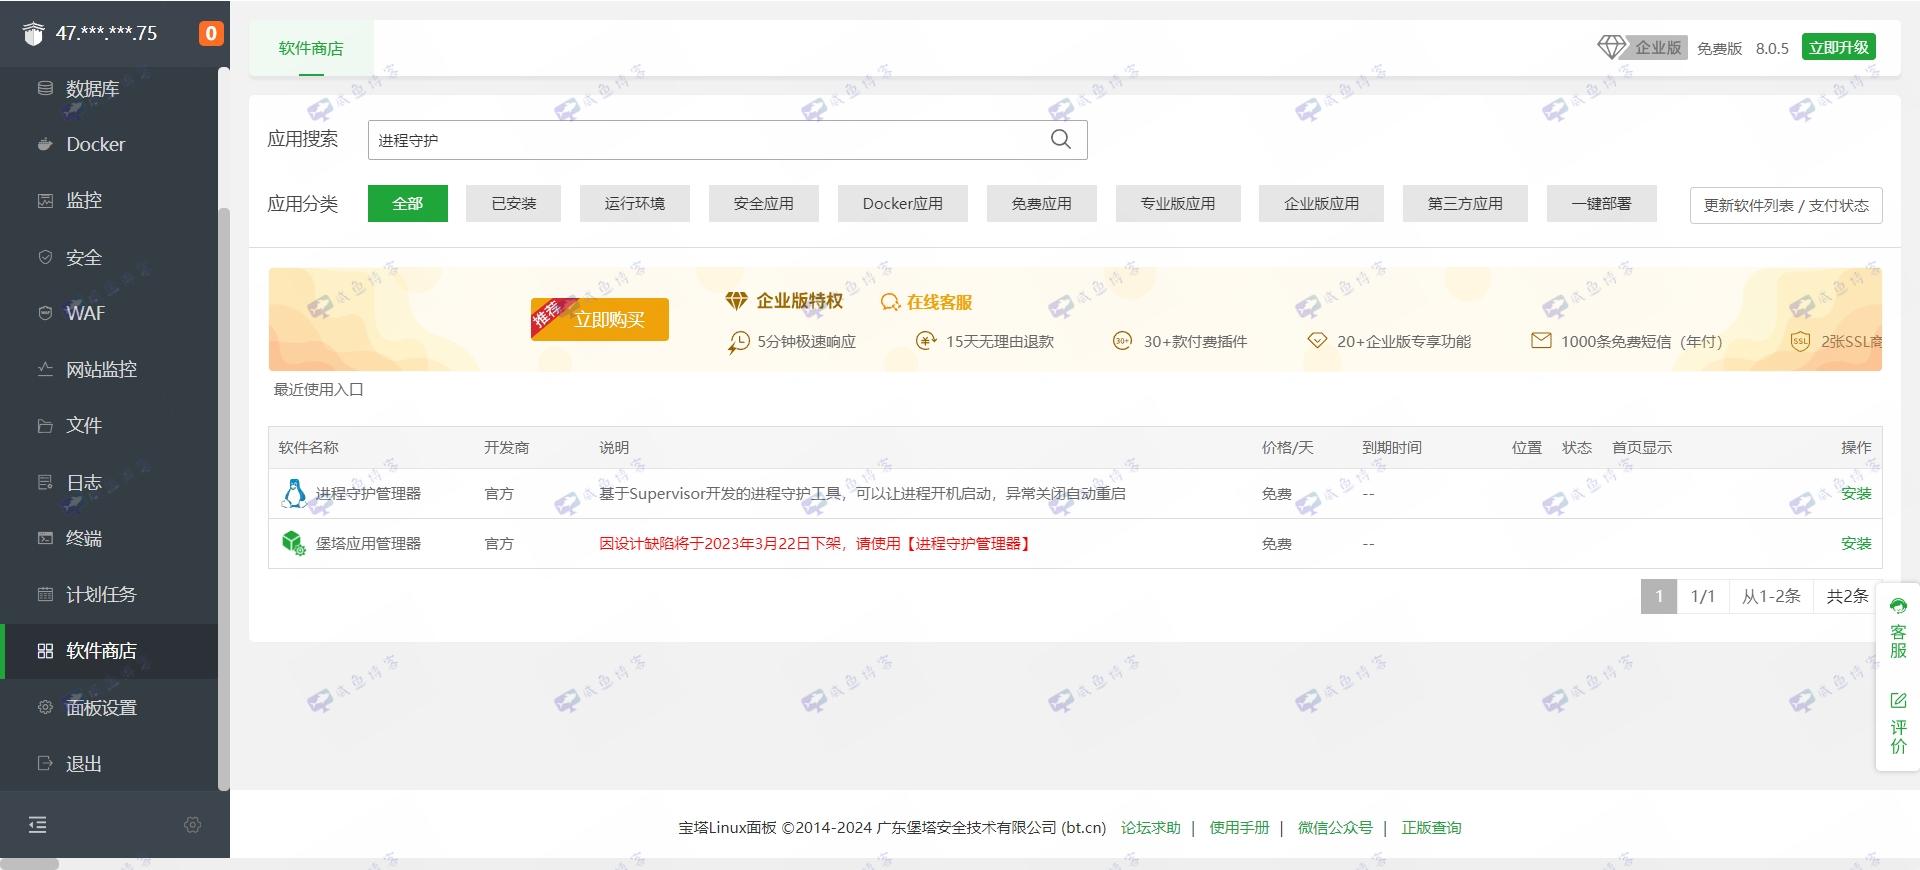Click the 进程守护管理器 penguin icon
Image resolution: width=1920 pixels, height=870 pixels.
(x=294, y=493)
